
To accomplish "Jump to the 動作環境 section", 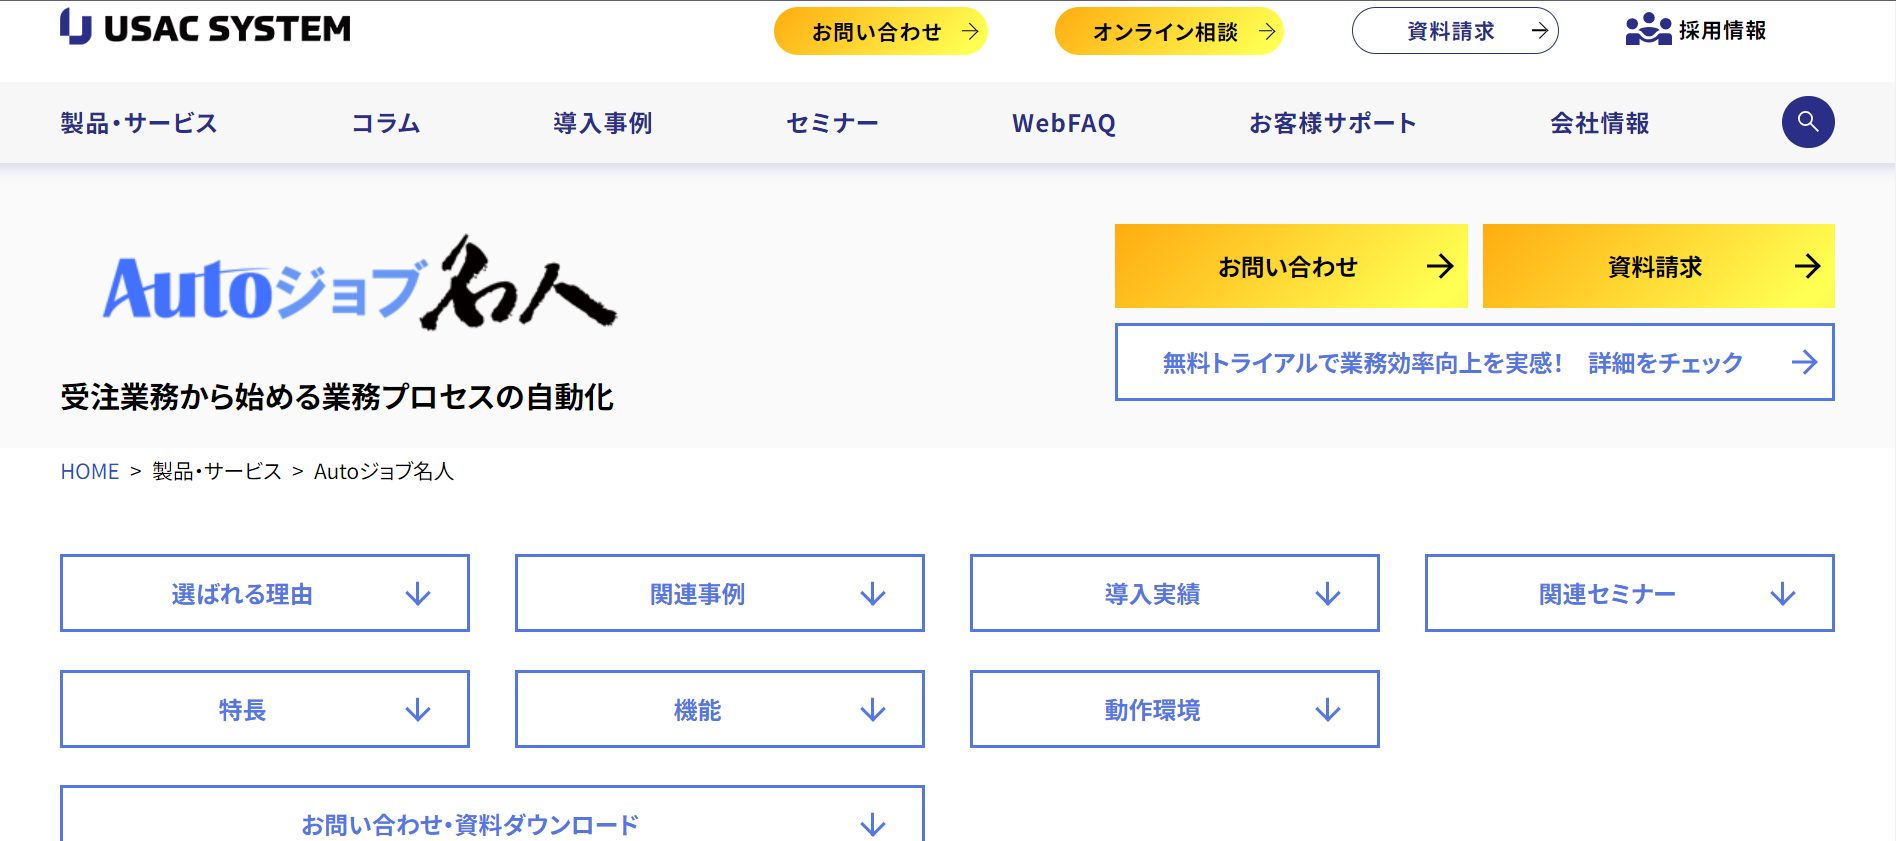I will (x=1175, y=709).
